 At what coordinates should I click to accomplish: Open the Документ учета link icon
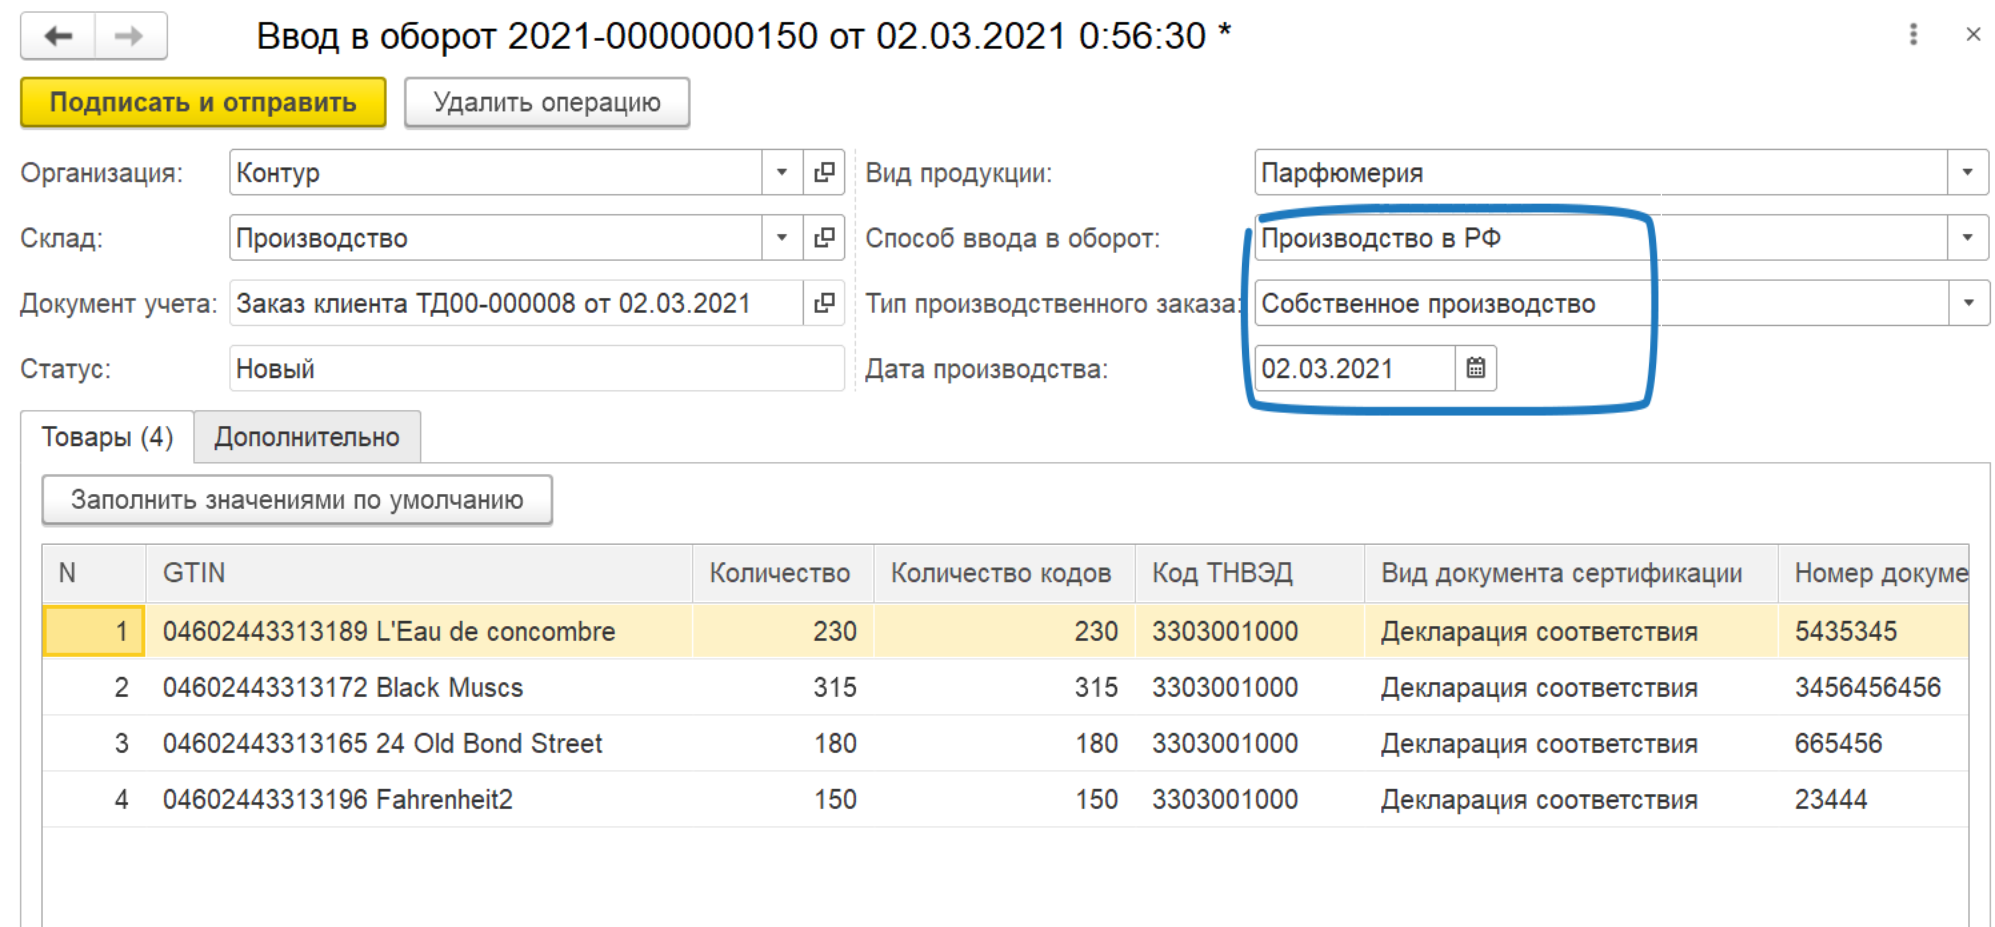pyautogui.click(x=824, y=303)
